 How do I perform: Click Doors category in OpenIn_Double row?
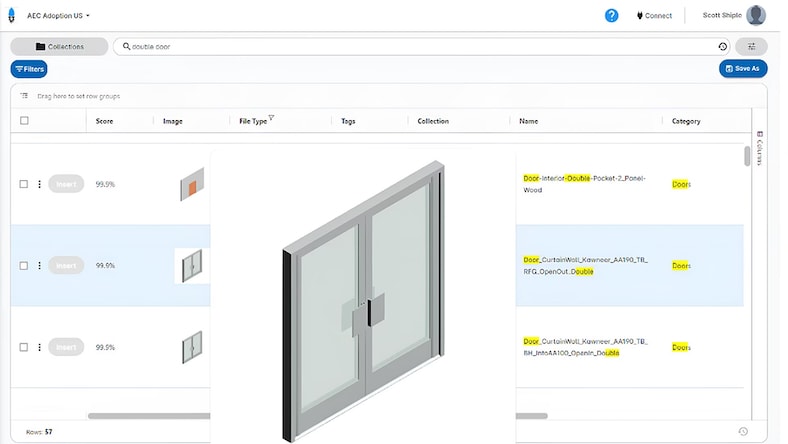(681, 347)
